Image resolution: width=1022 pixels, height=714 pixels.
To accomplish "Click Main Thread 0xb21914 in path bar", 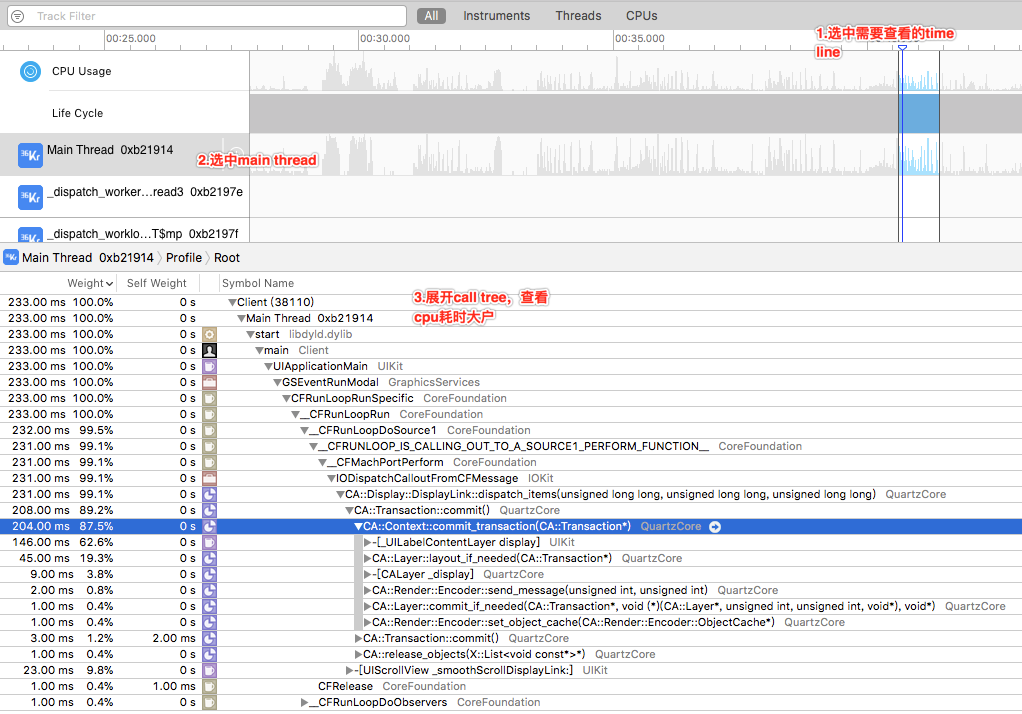I will (x=88, y=258).
